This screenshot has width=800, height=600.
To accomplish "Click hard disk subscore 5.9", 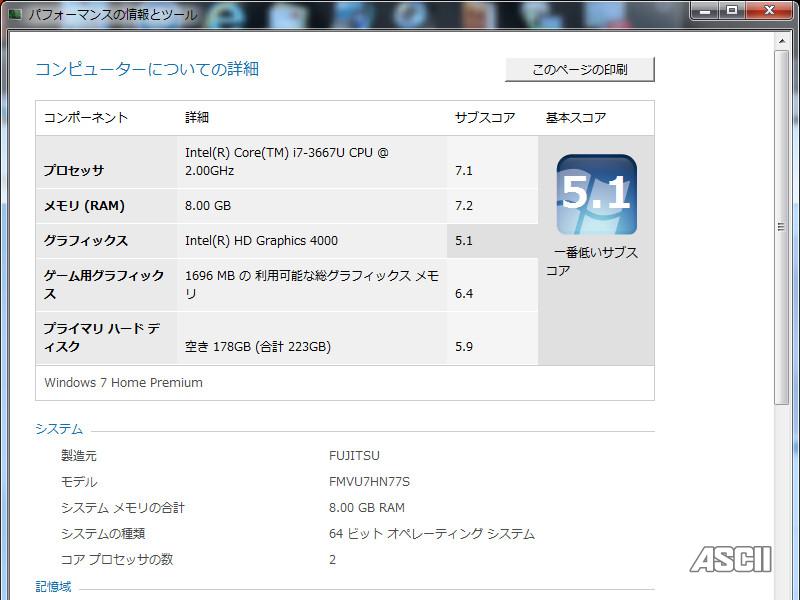I will pyautogui.click(x=464, y=346).
